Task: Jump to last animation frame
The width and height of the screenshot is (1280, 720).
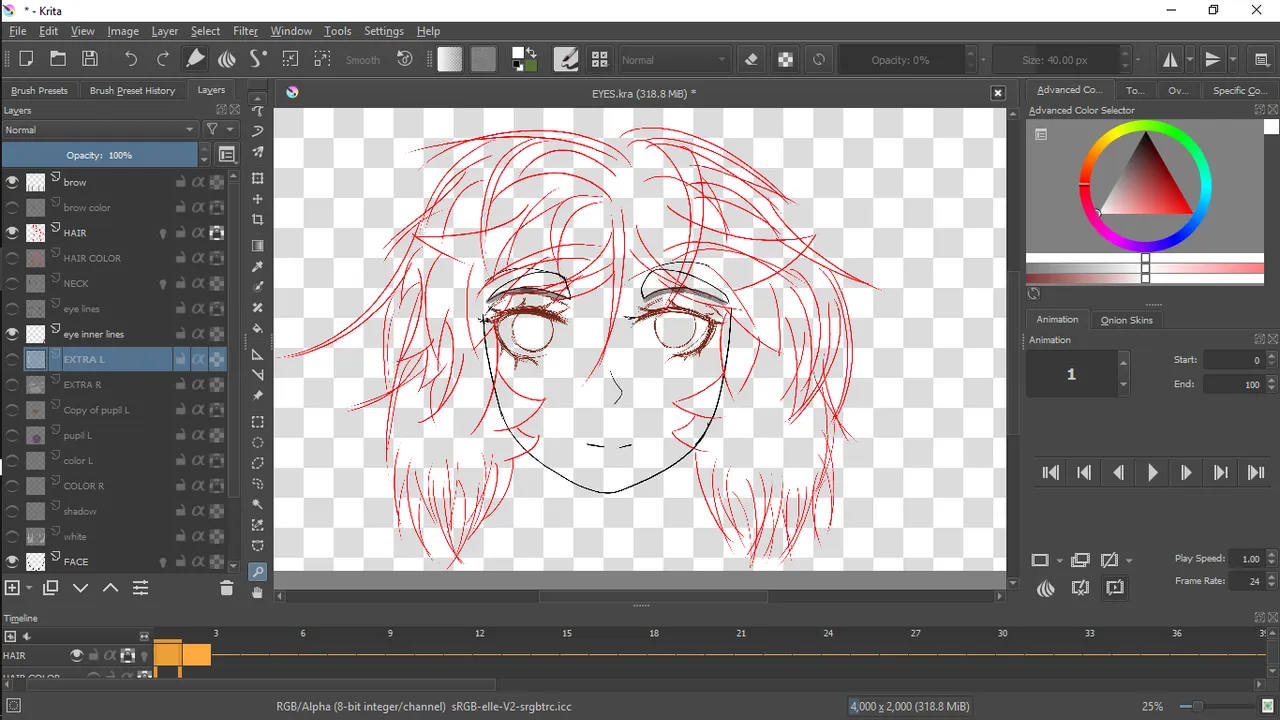Action: 1255,473
